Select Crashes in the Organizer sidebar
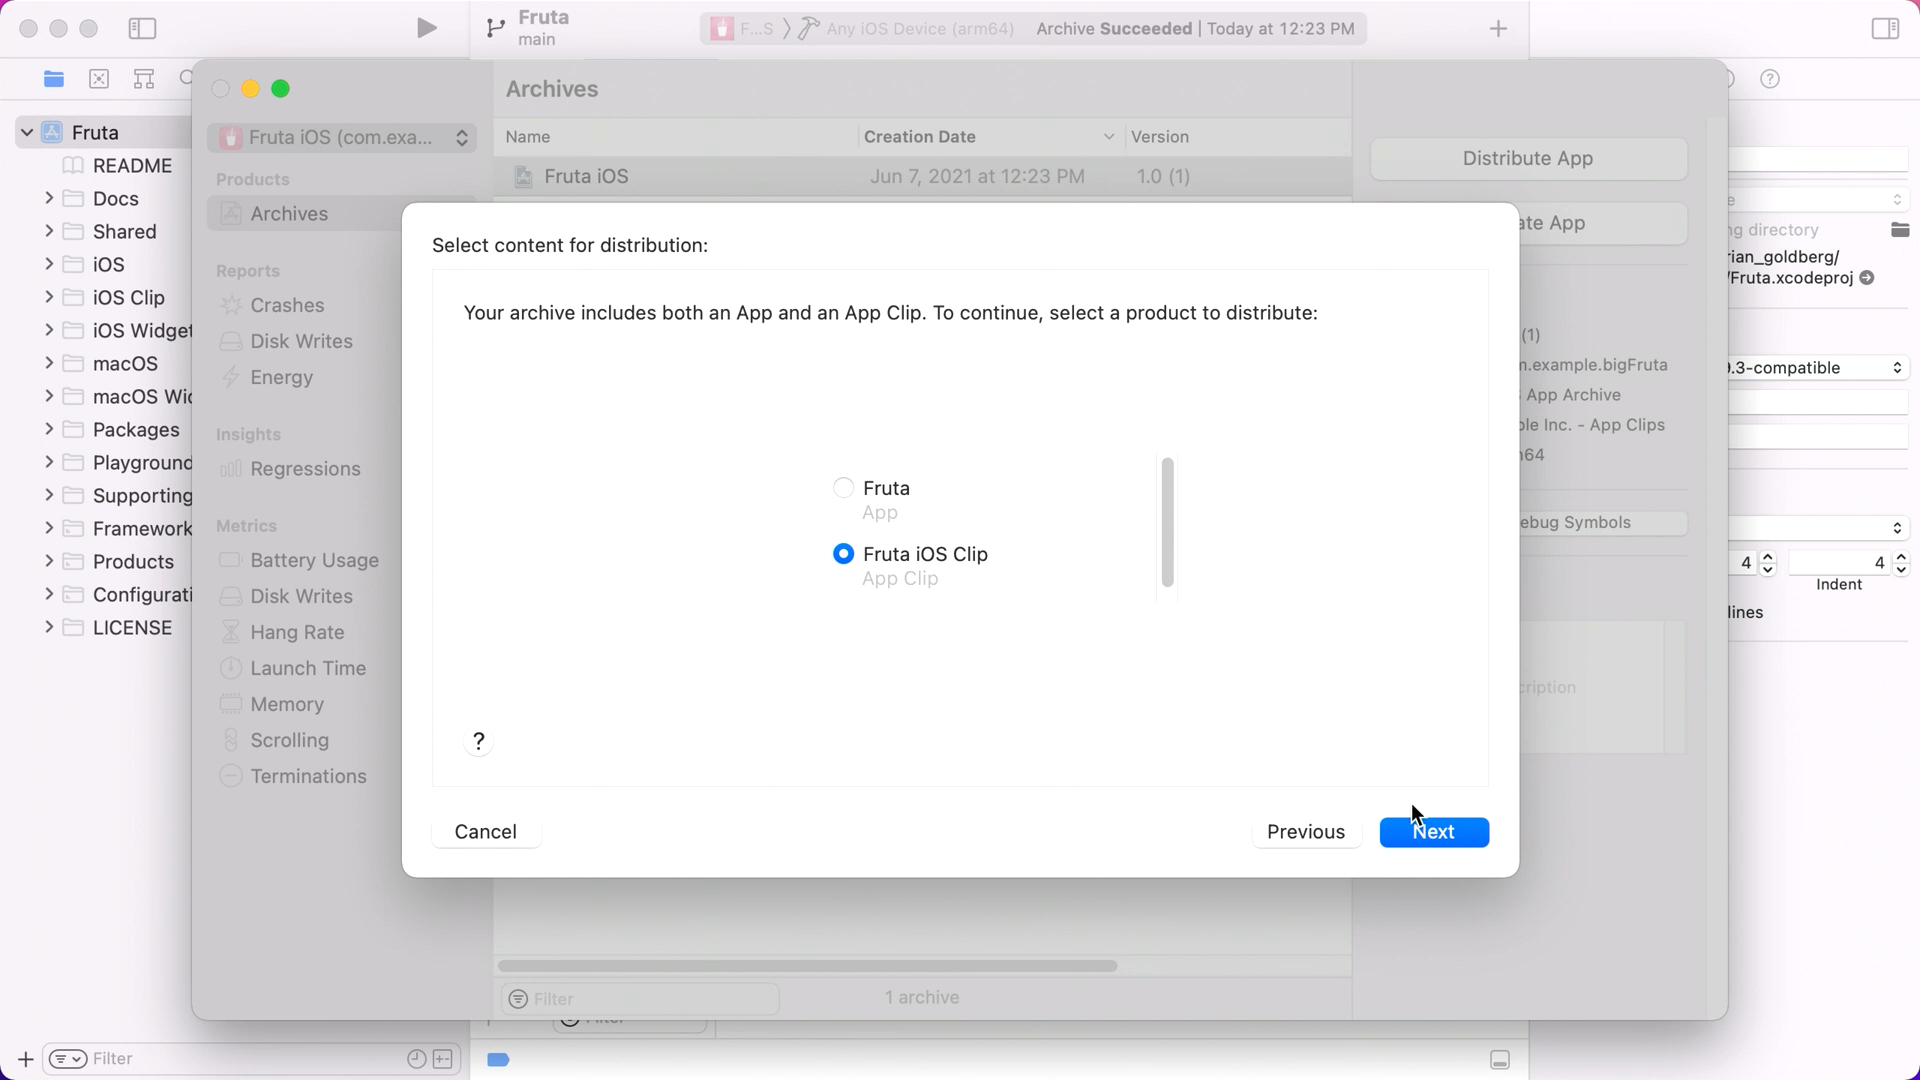This screenshot has height=1080, width=1920. coord(287,305)
